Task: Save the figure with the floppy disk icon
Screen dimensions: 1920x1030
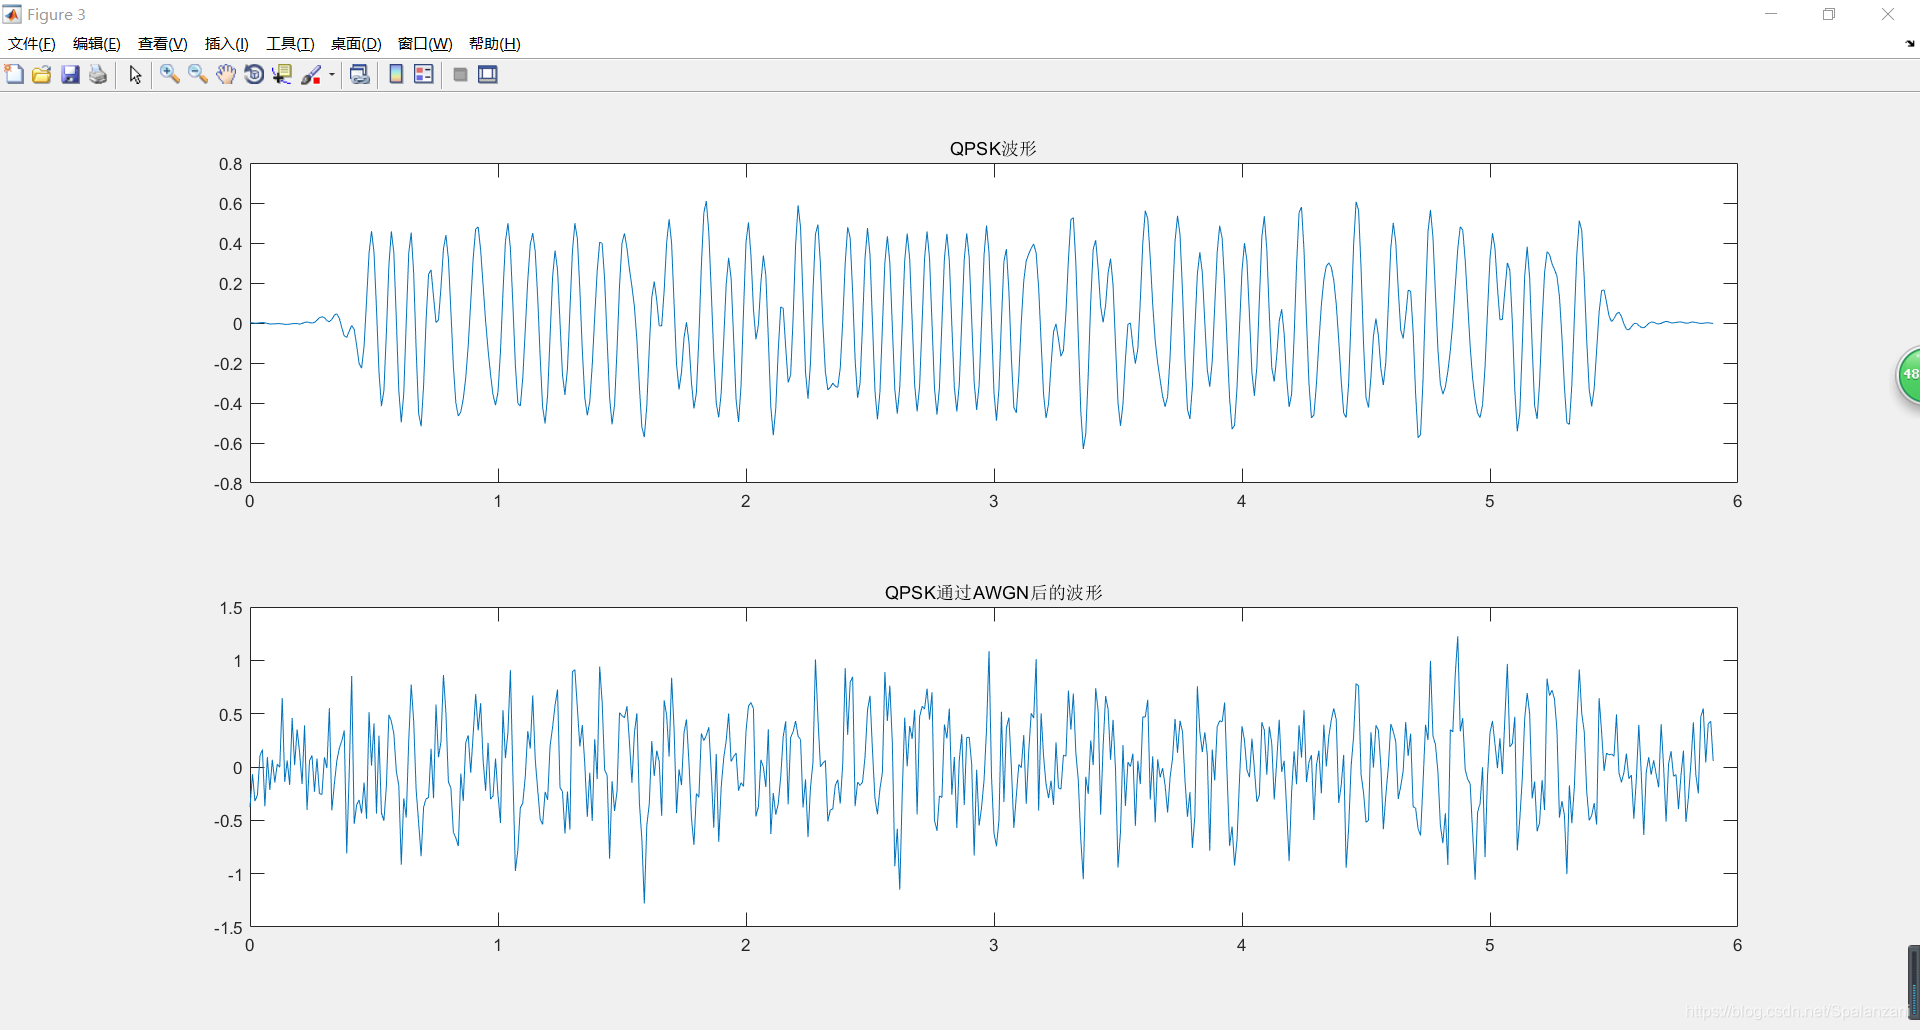Action: 70,75
